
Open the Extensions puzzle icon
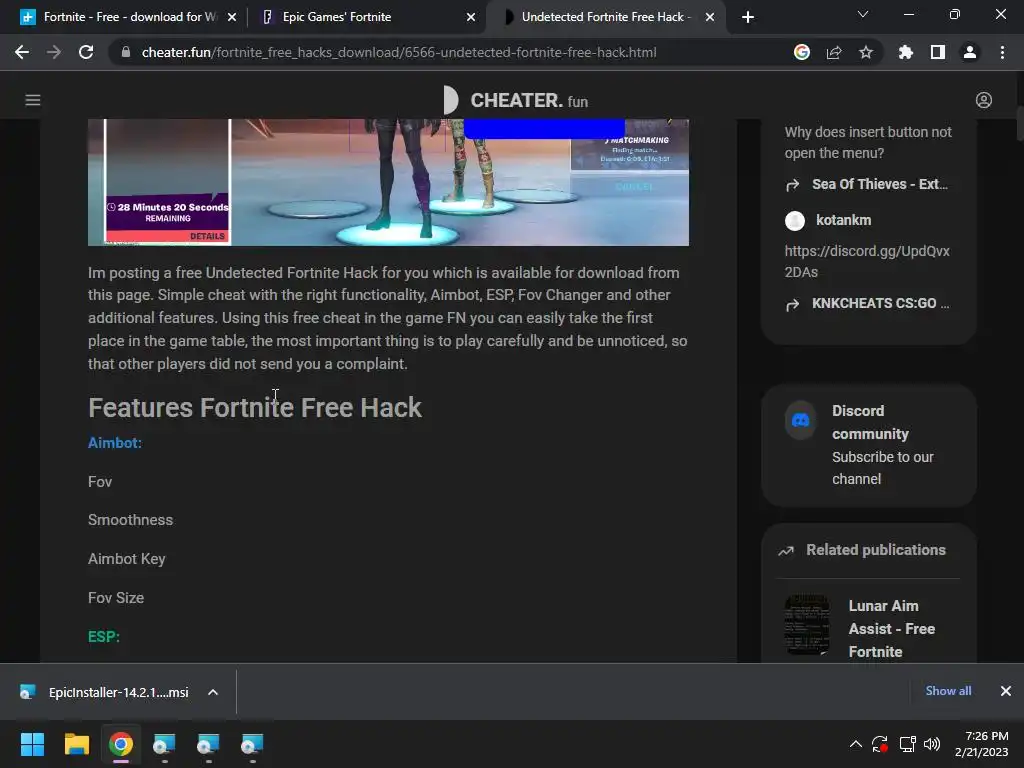click(905, 52)
